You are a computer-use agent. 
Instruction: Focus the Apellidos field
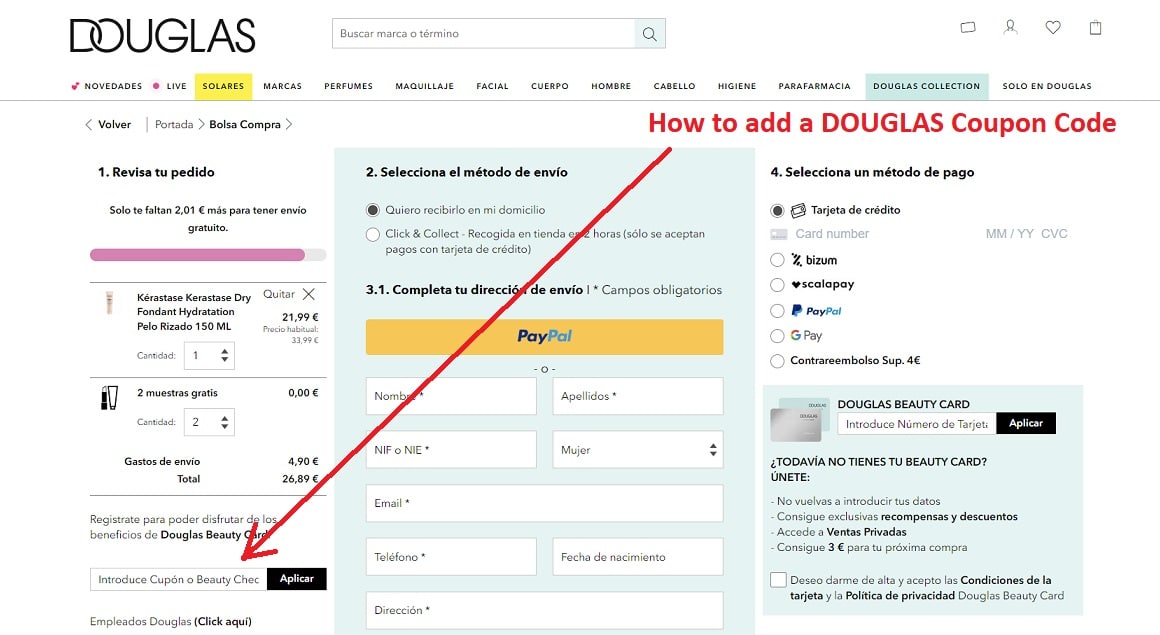pos(638,396)
